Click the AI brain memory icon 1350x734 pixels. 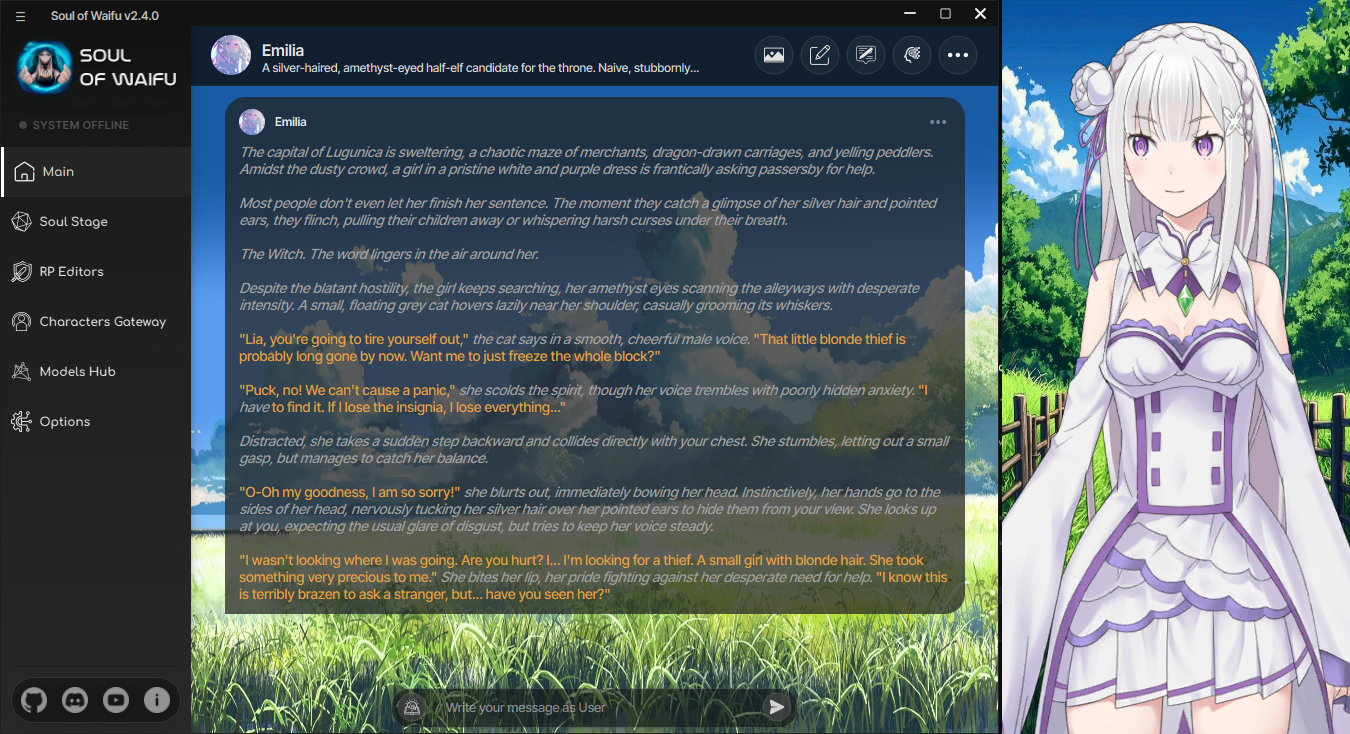pyautogui.click(x=911, y=55)
